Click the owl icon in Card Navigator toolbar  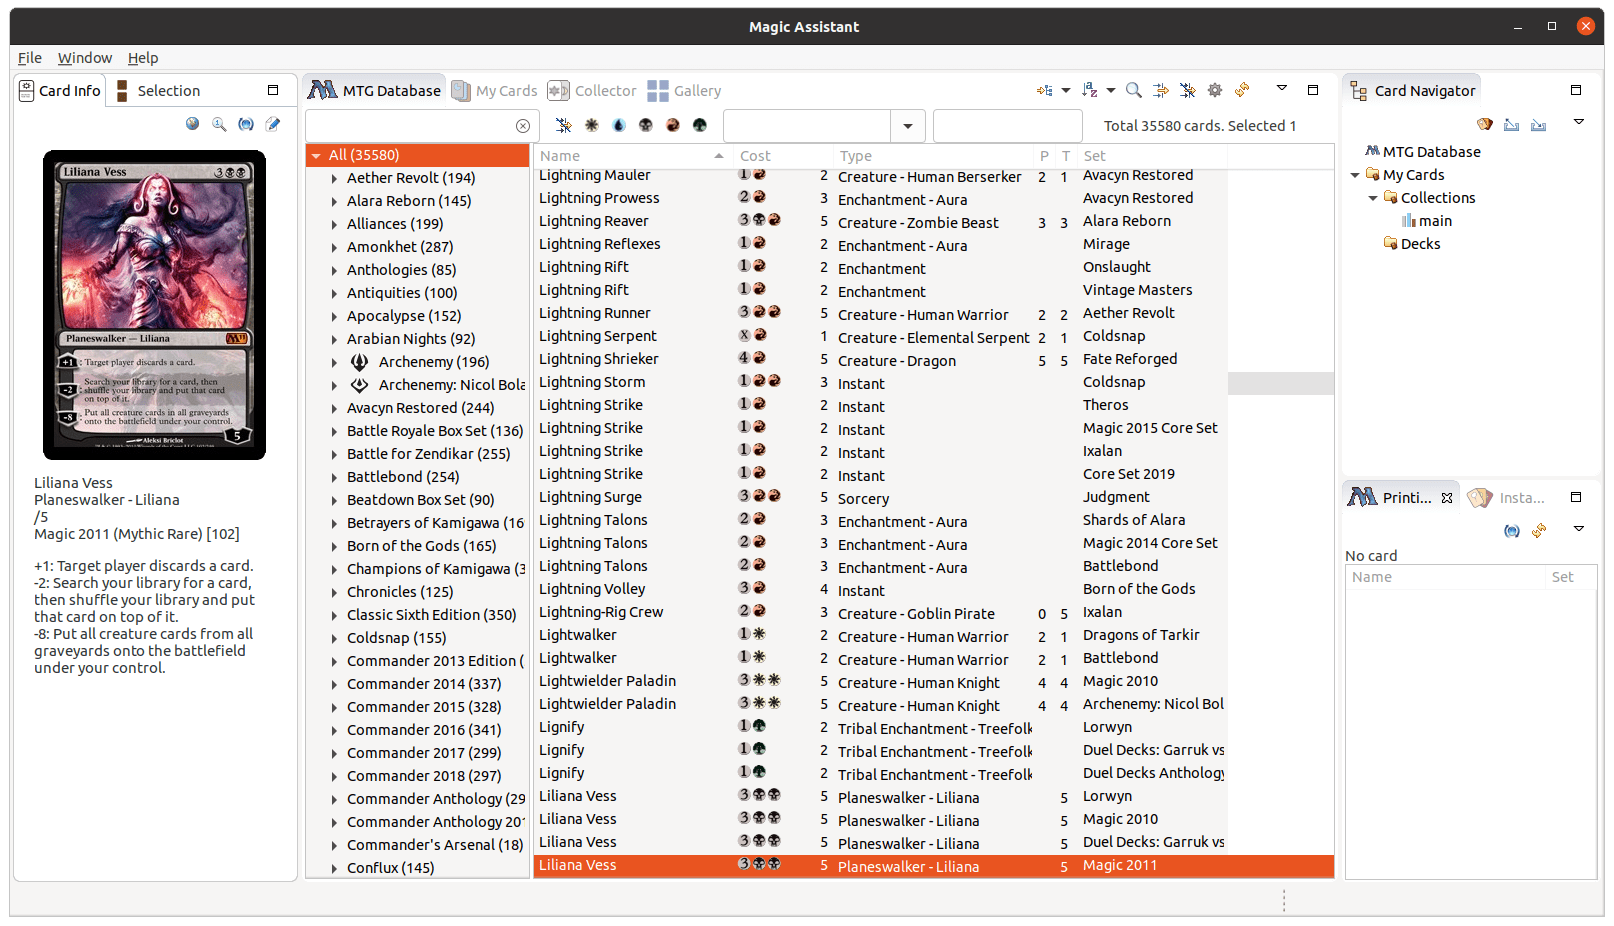point(1485,124)
